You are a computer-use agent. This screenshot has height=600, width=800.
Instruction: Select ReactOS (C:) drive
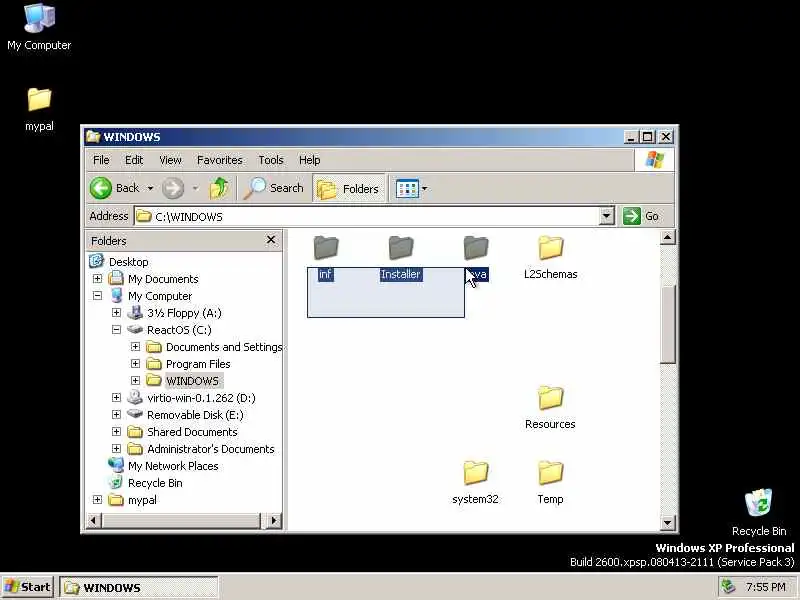(179, 330)
